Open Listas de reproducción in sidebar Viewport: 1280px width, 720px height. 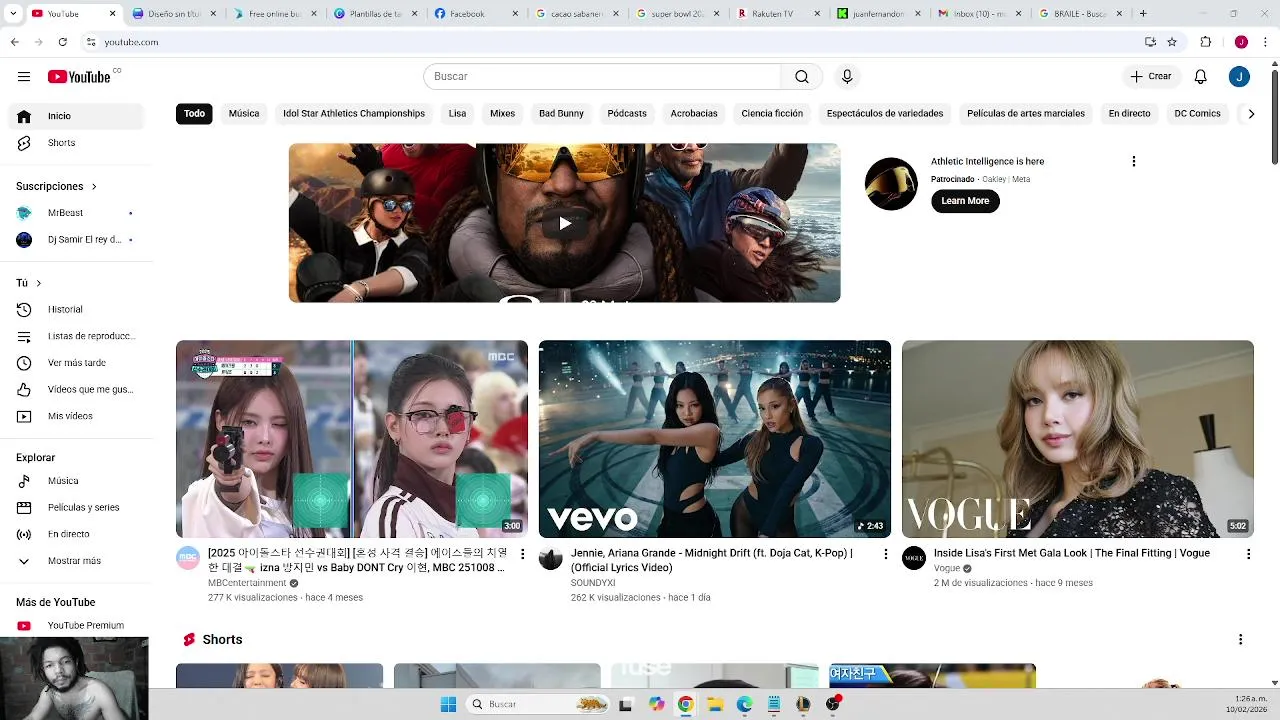coord(76,336)
